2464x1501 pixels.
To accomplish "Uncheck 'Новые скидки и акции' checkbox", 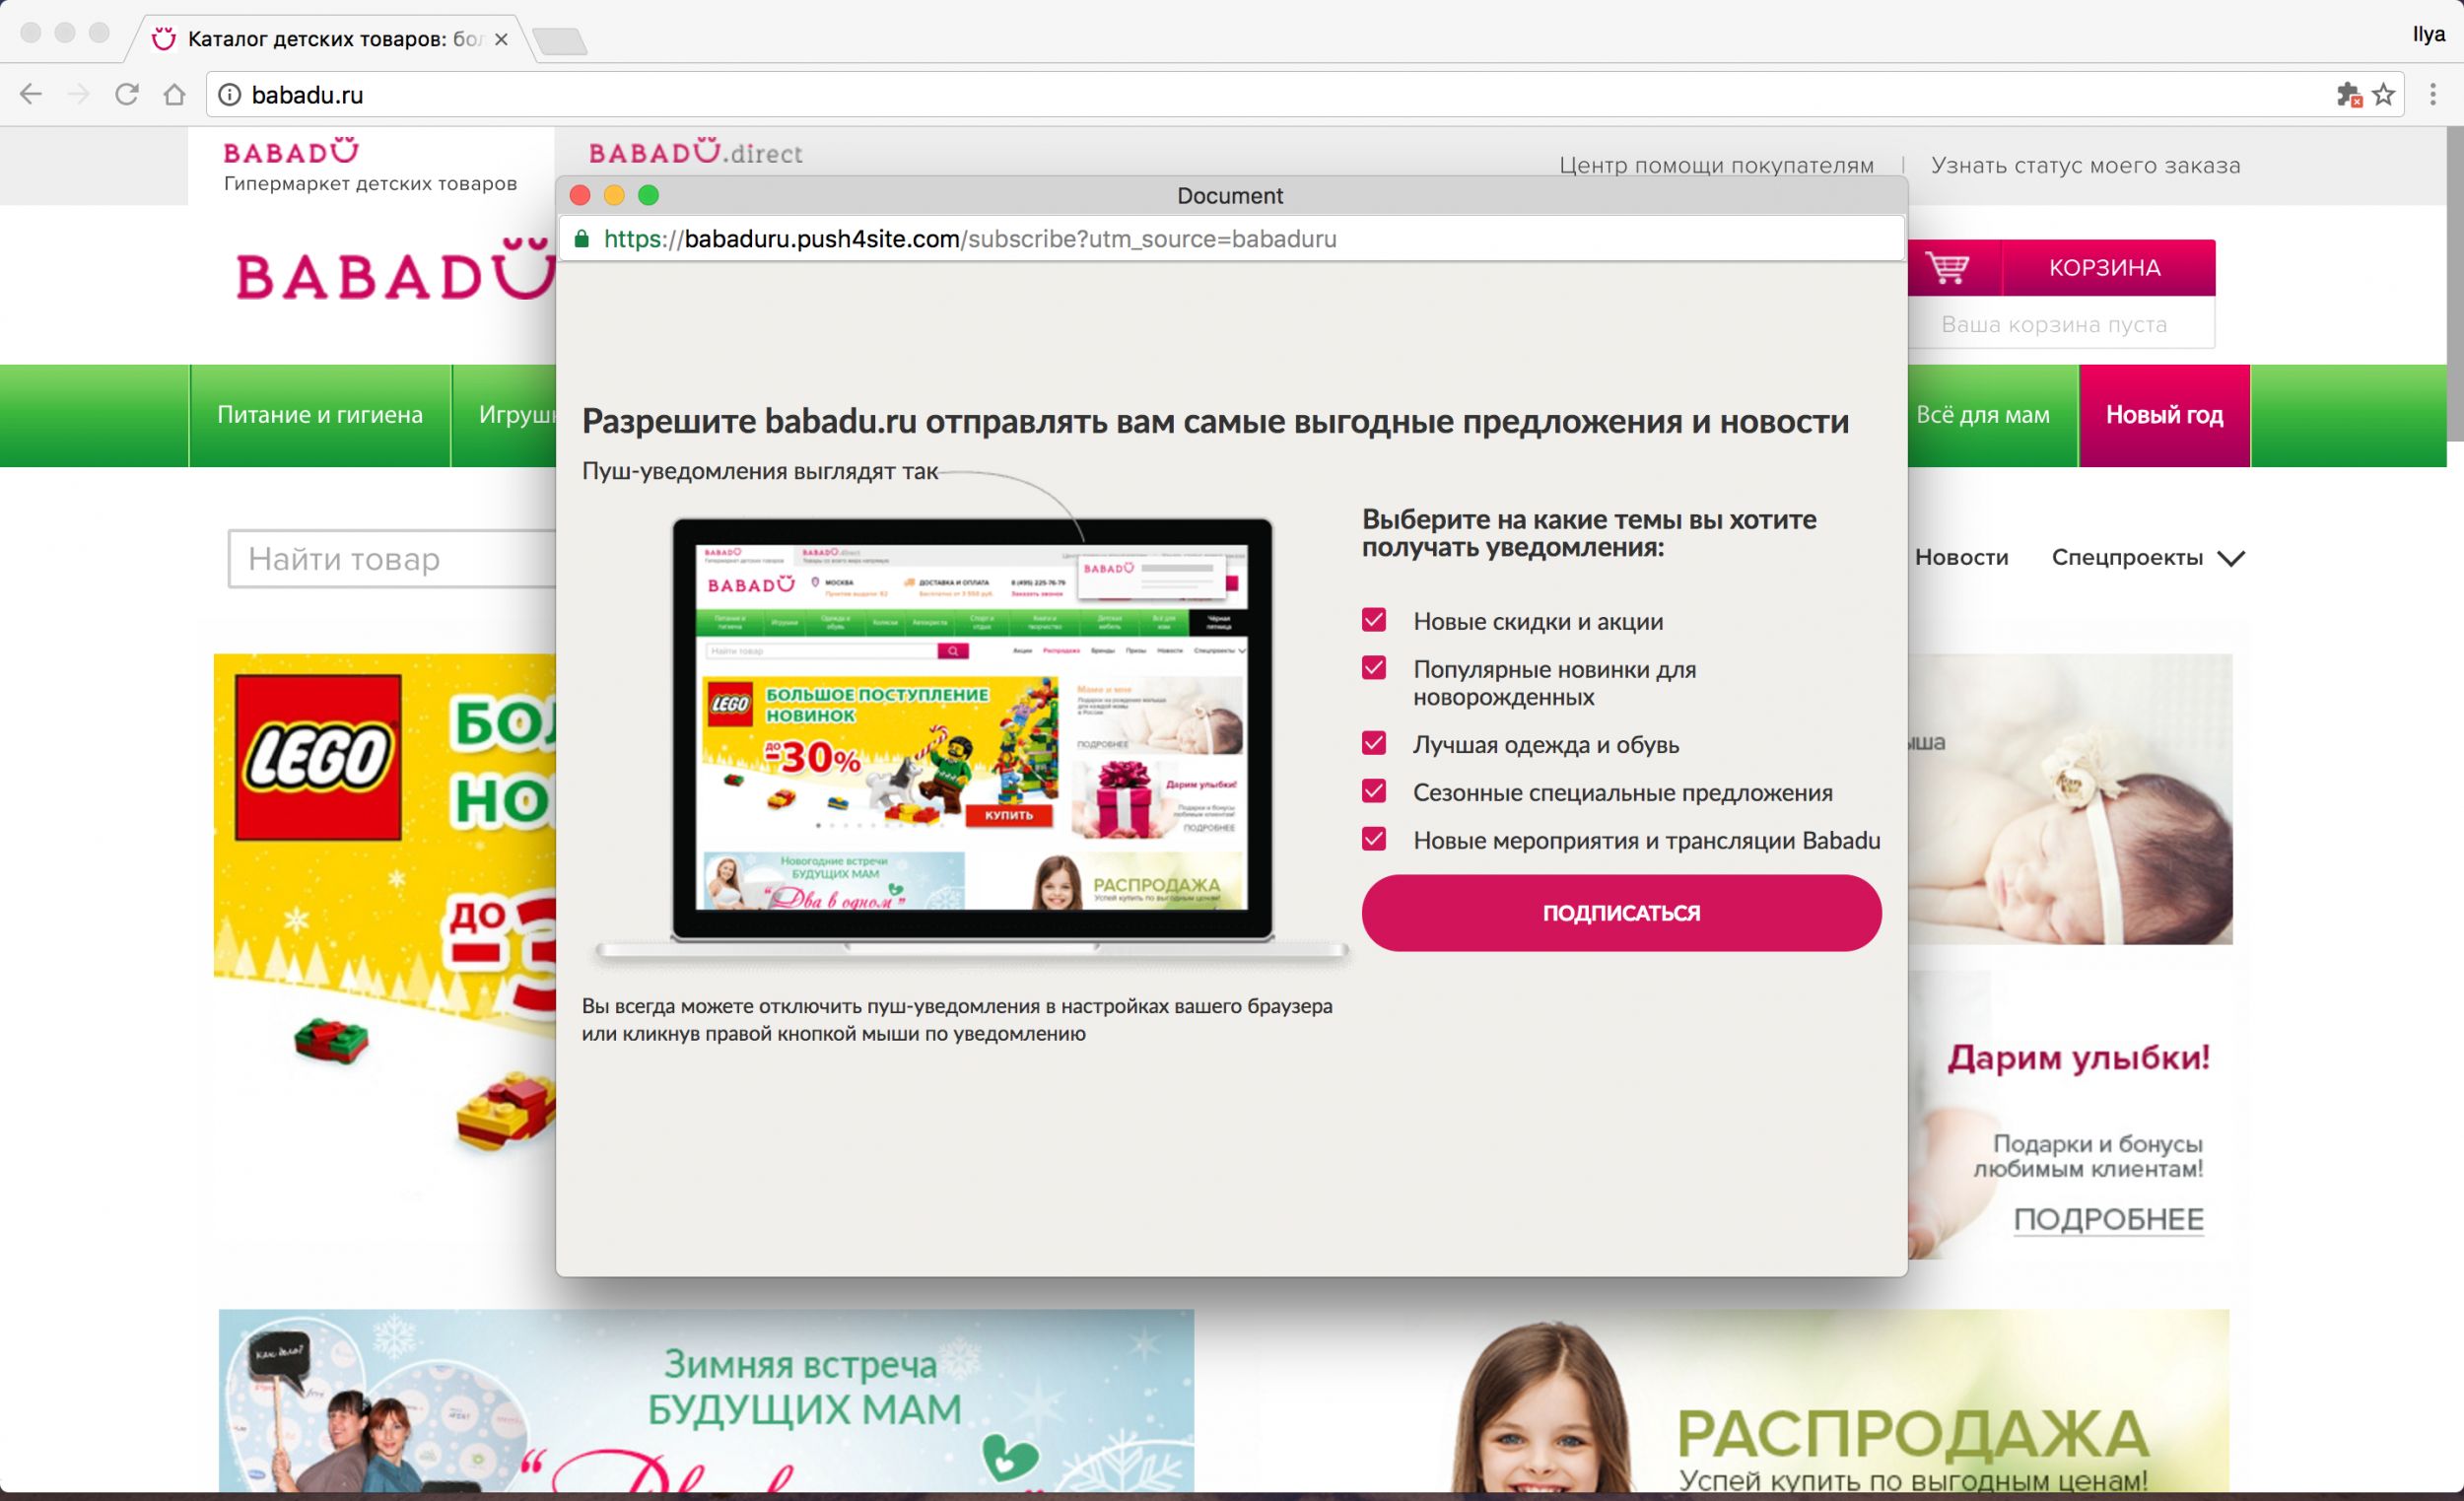I will [1374, 620].
